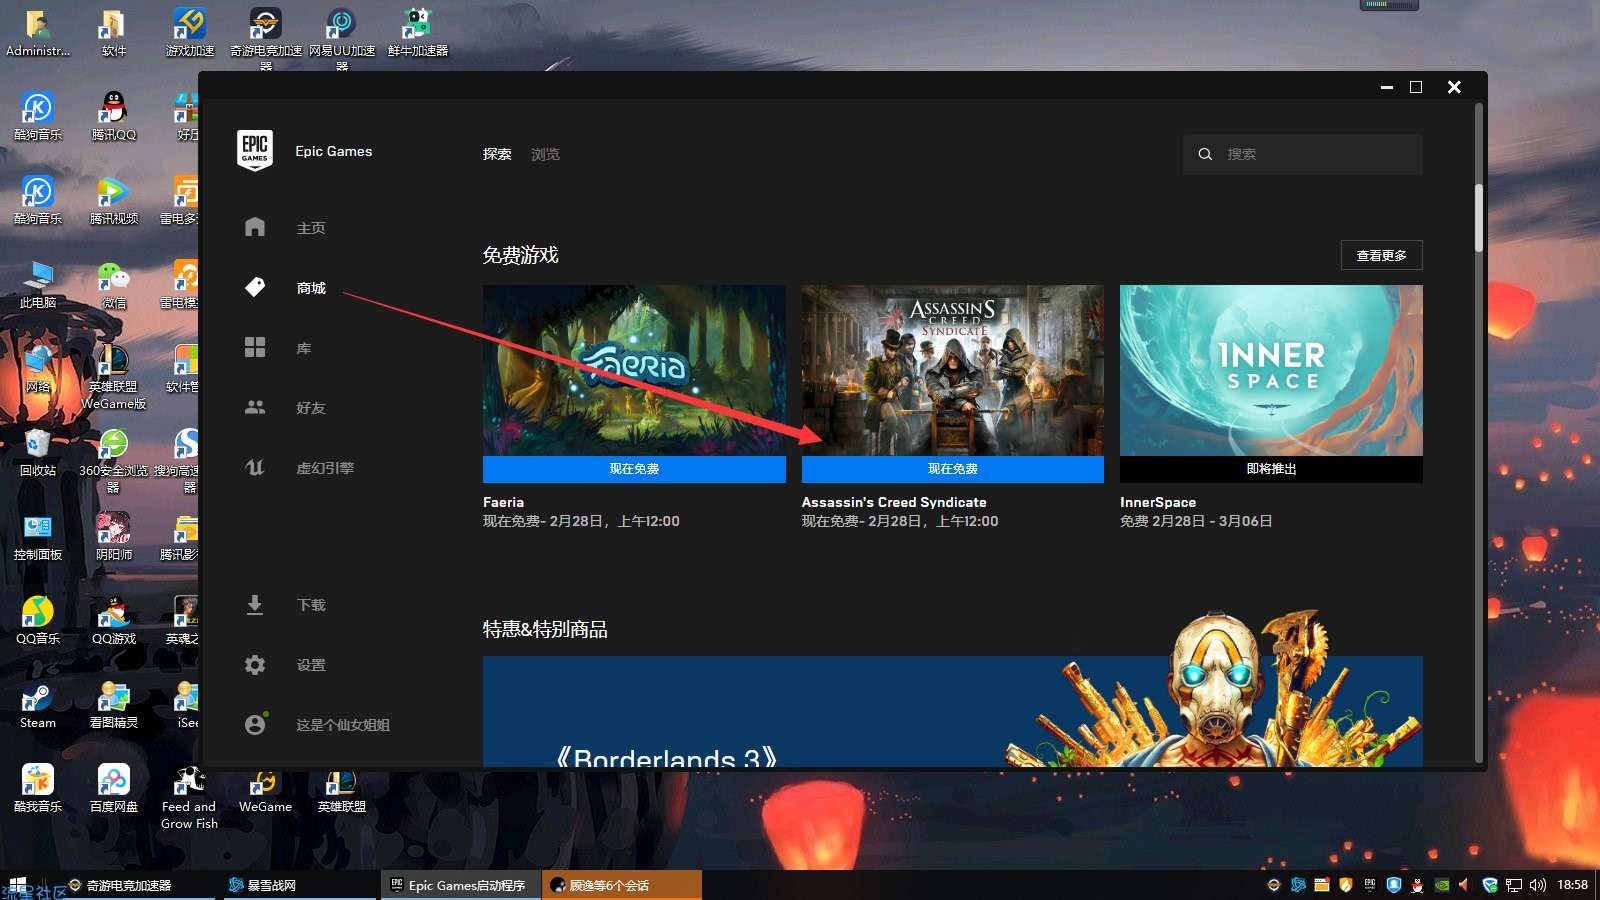1600x900 pixels.
Task: Select the 腾讯视频 desktop icon
Action: pos(113,200)
